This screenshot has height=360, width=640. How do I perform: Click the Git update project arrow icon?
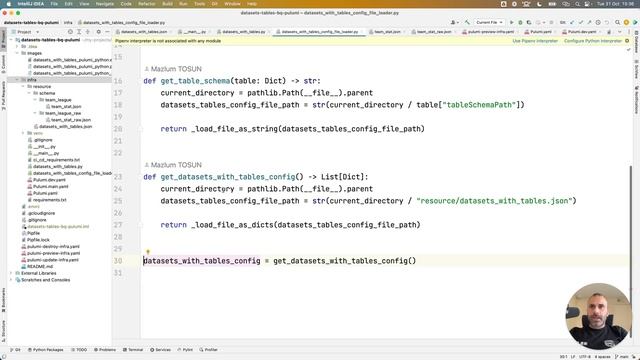[x=572, y=22]
